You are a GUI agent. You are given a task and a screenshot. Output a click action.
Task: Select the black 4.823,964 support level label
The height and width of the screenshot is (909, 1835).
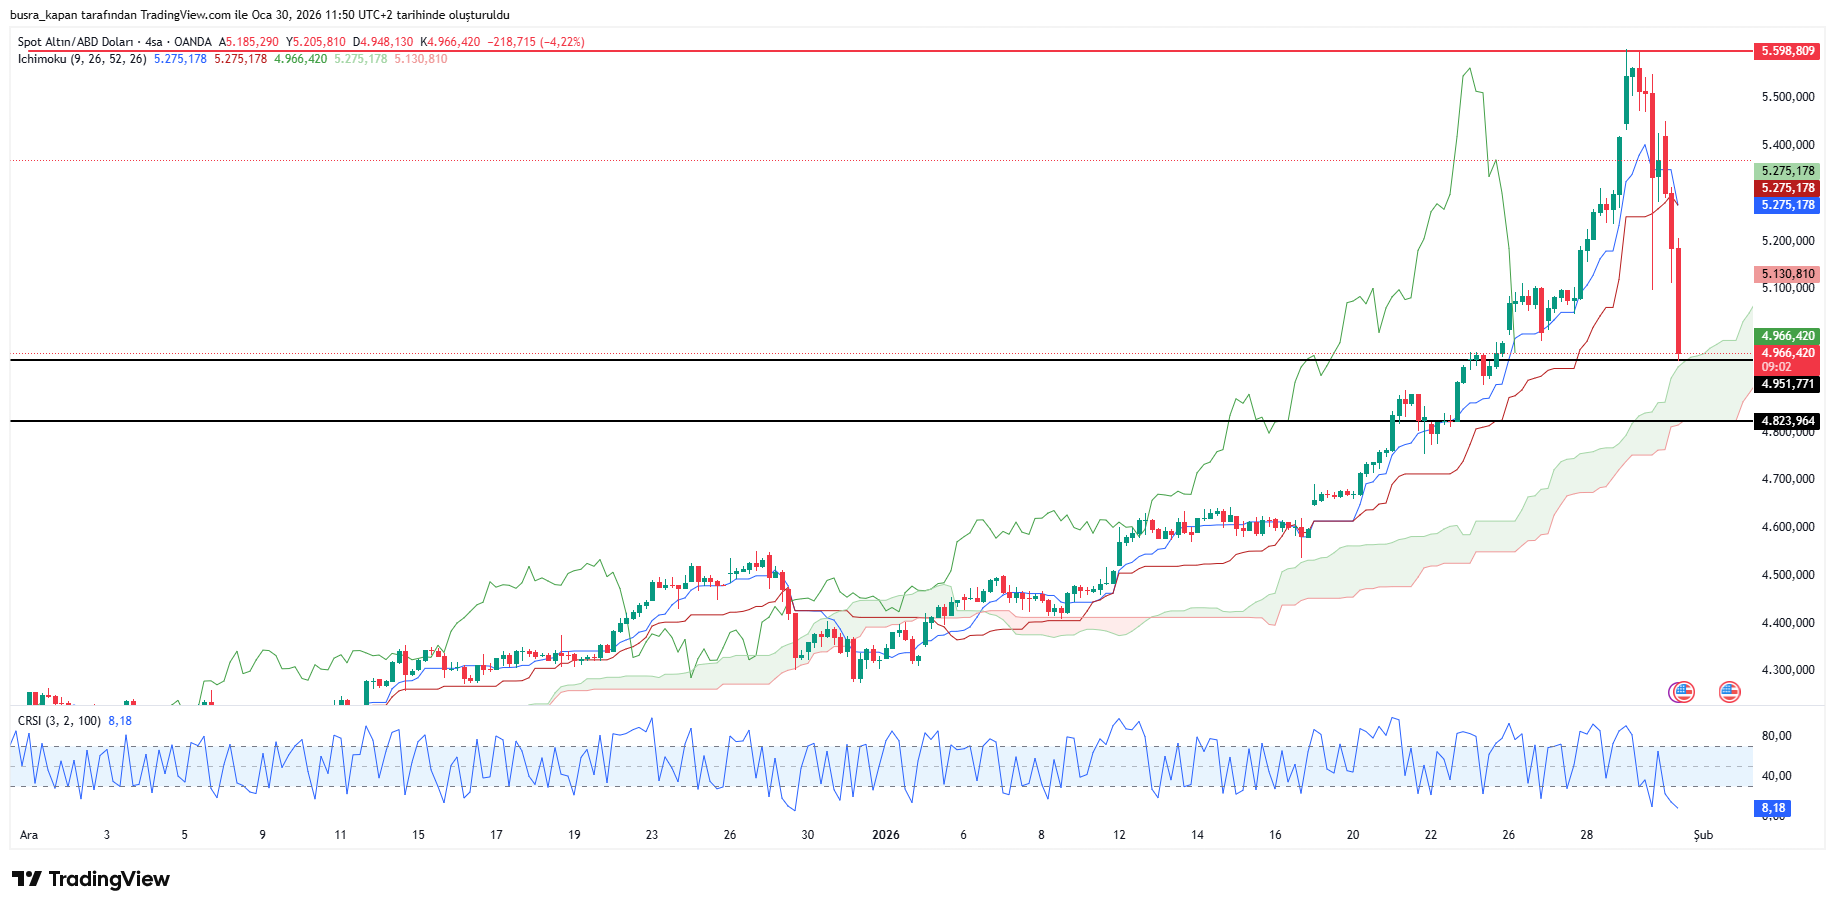coord(1787,421)
